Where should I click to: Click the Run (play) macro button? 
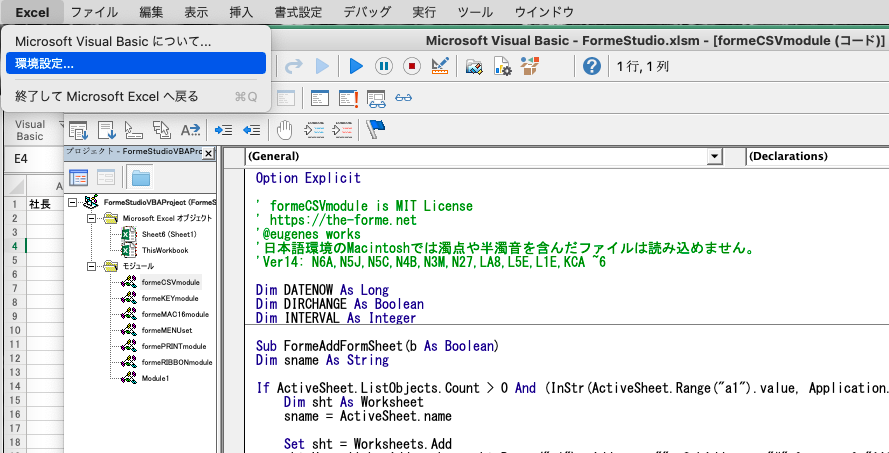coord(356,66)
